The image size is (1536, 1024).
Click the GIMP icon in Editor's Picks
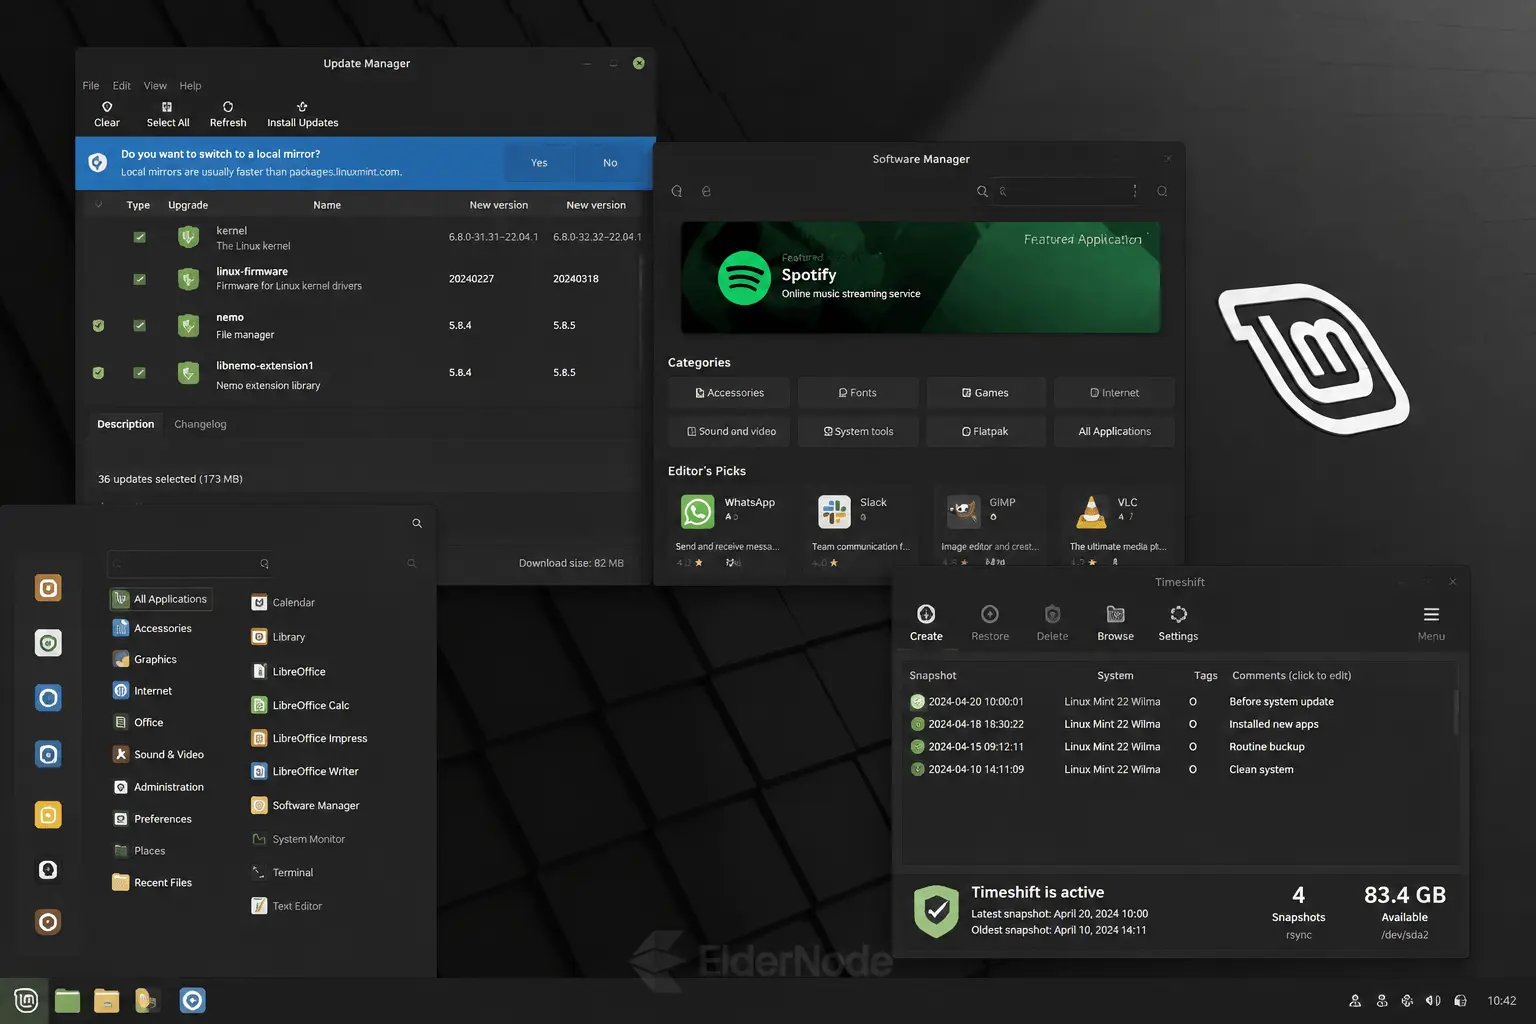[x=963, y=512]
